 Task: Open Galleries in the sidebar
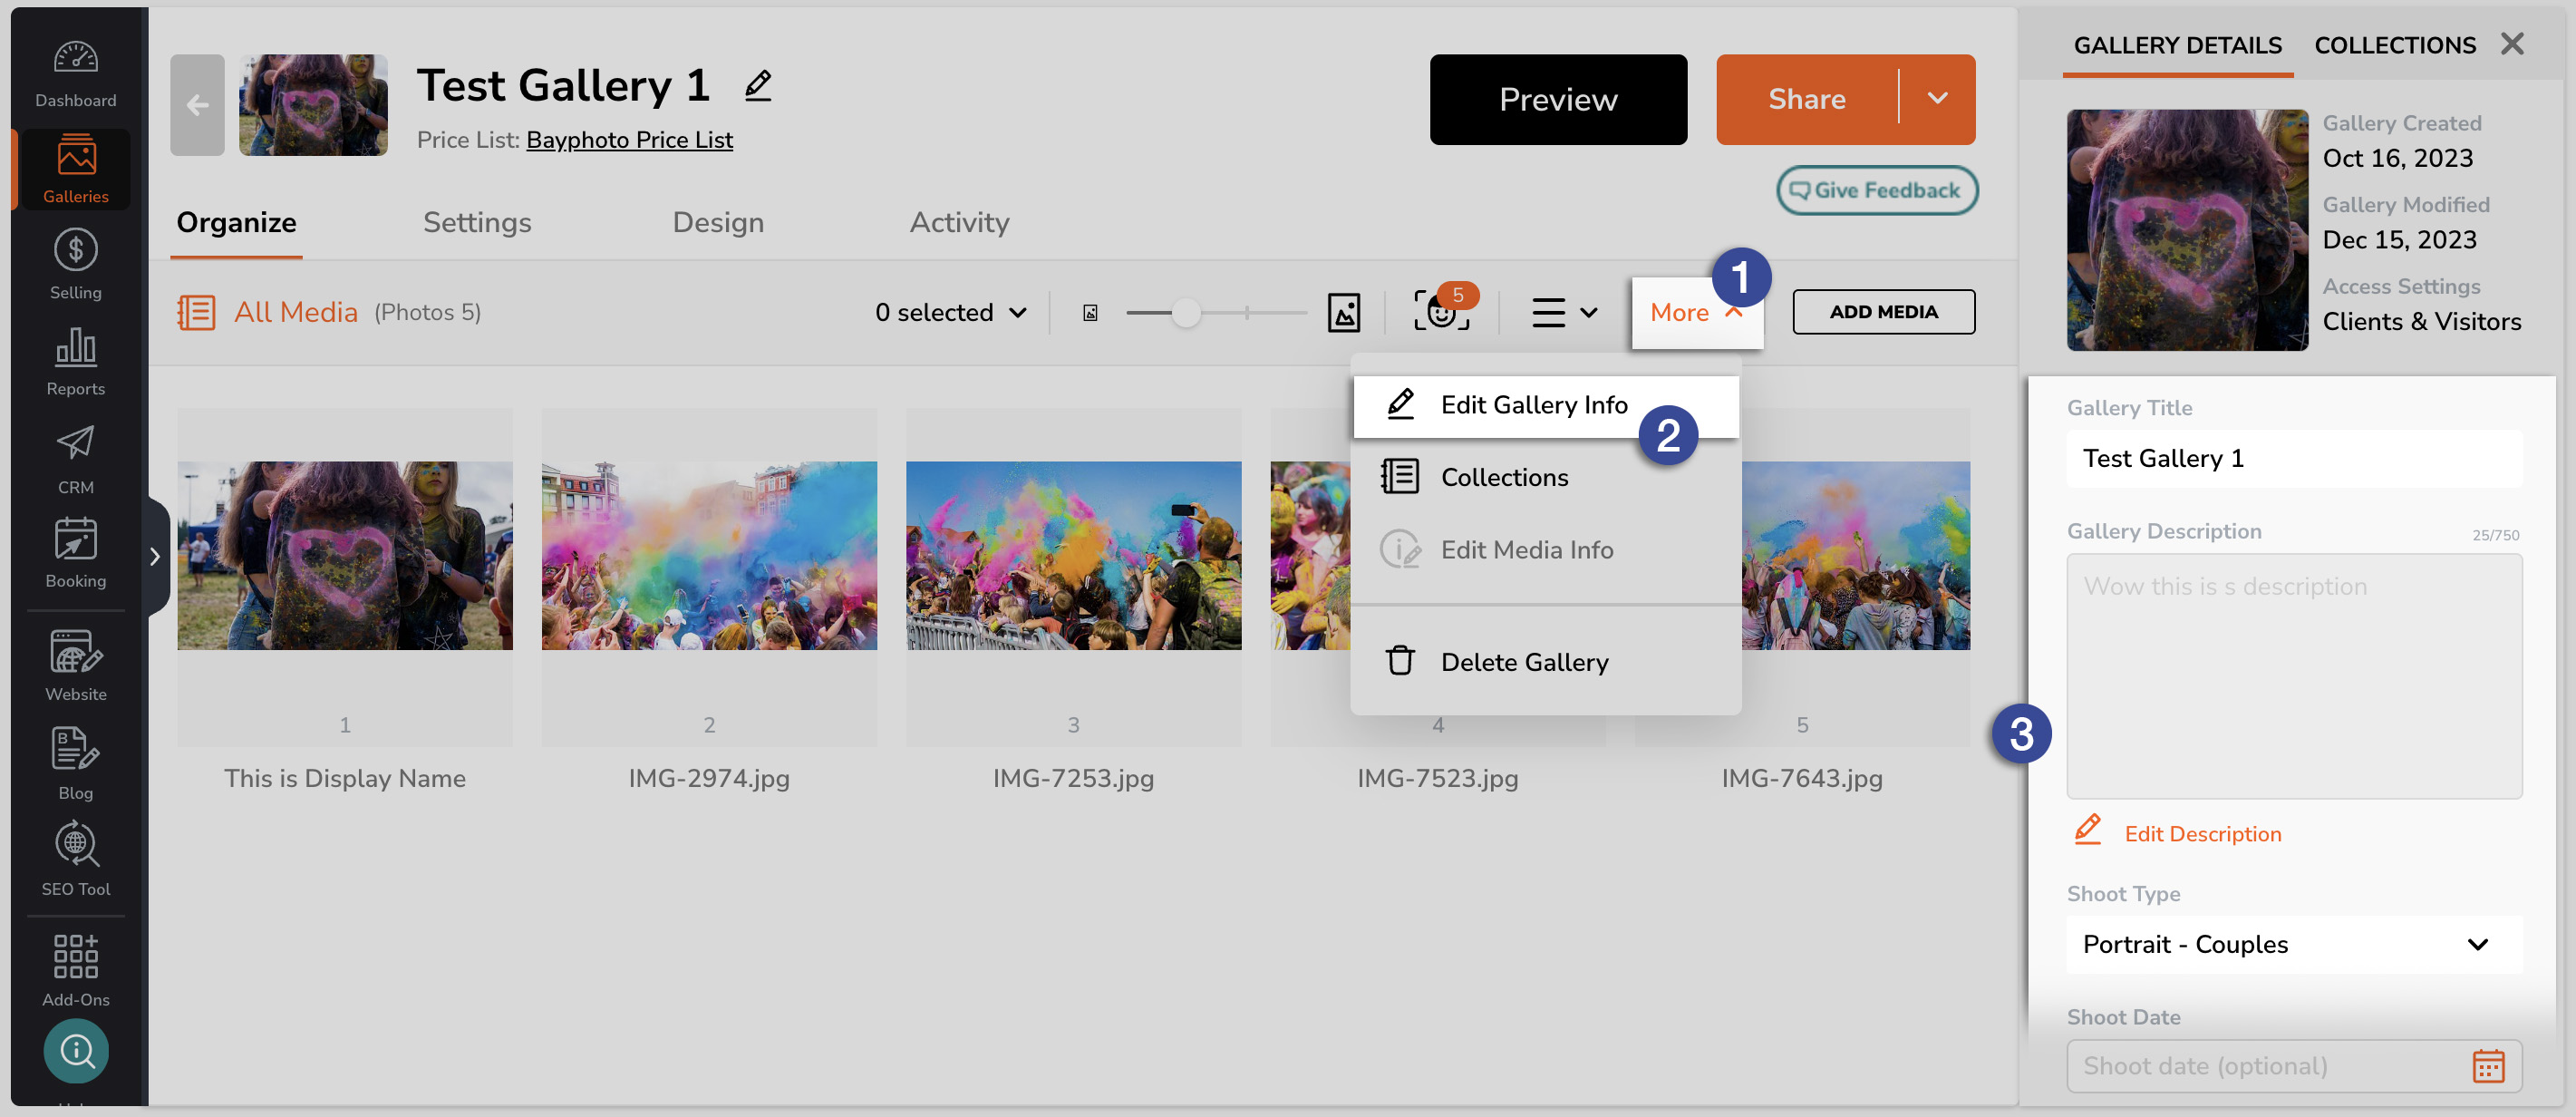[75, 169]
